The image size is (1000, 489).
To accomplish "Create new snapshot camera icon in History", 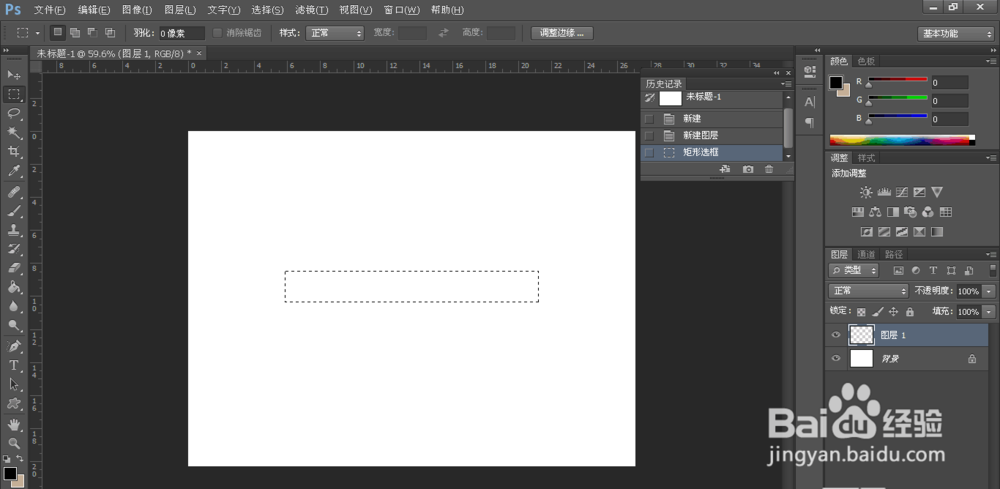I will [748, 169].
